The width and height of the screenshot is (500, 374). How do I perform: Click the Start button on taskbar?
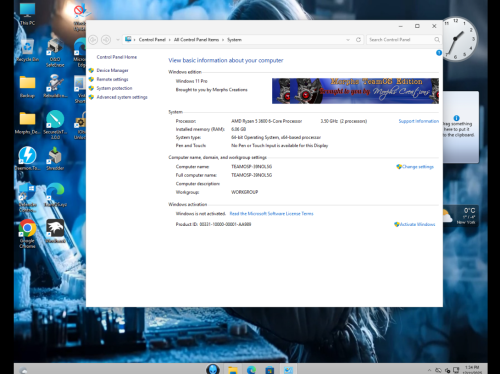213,369
